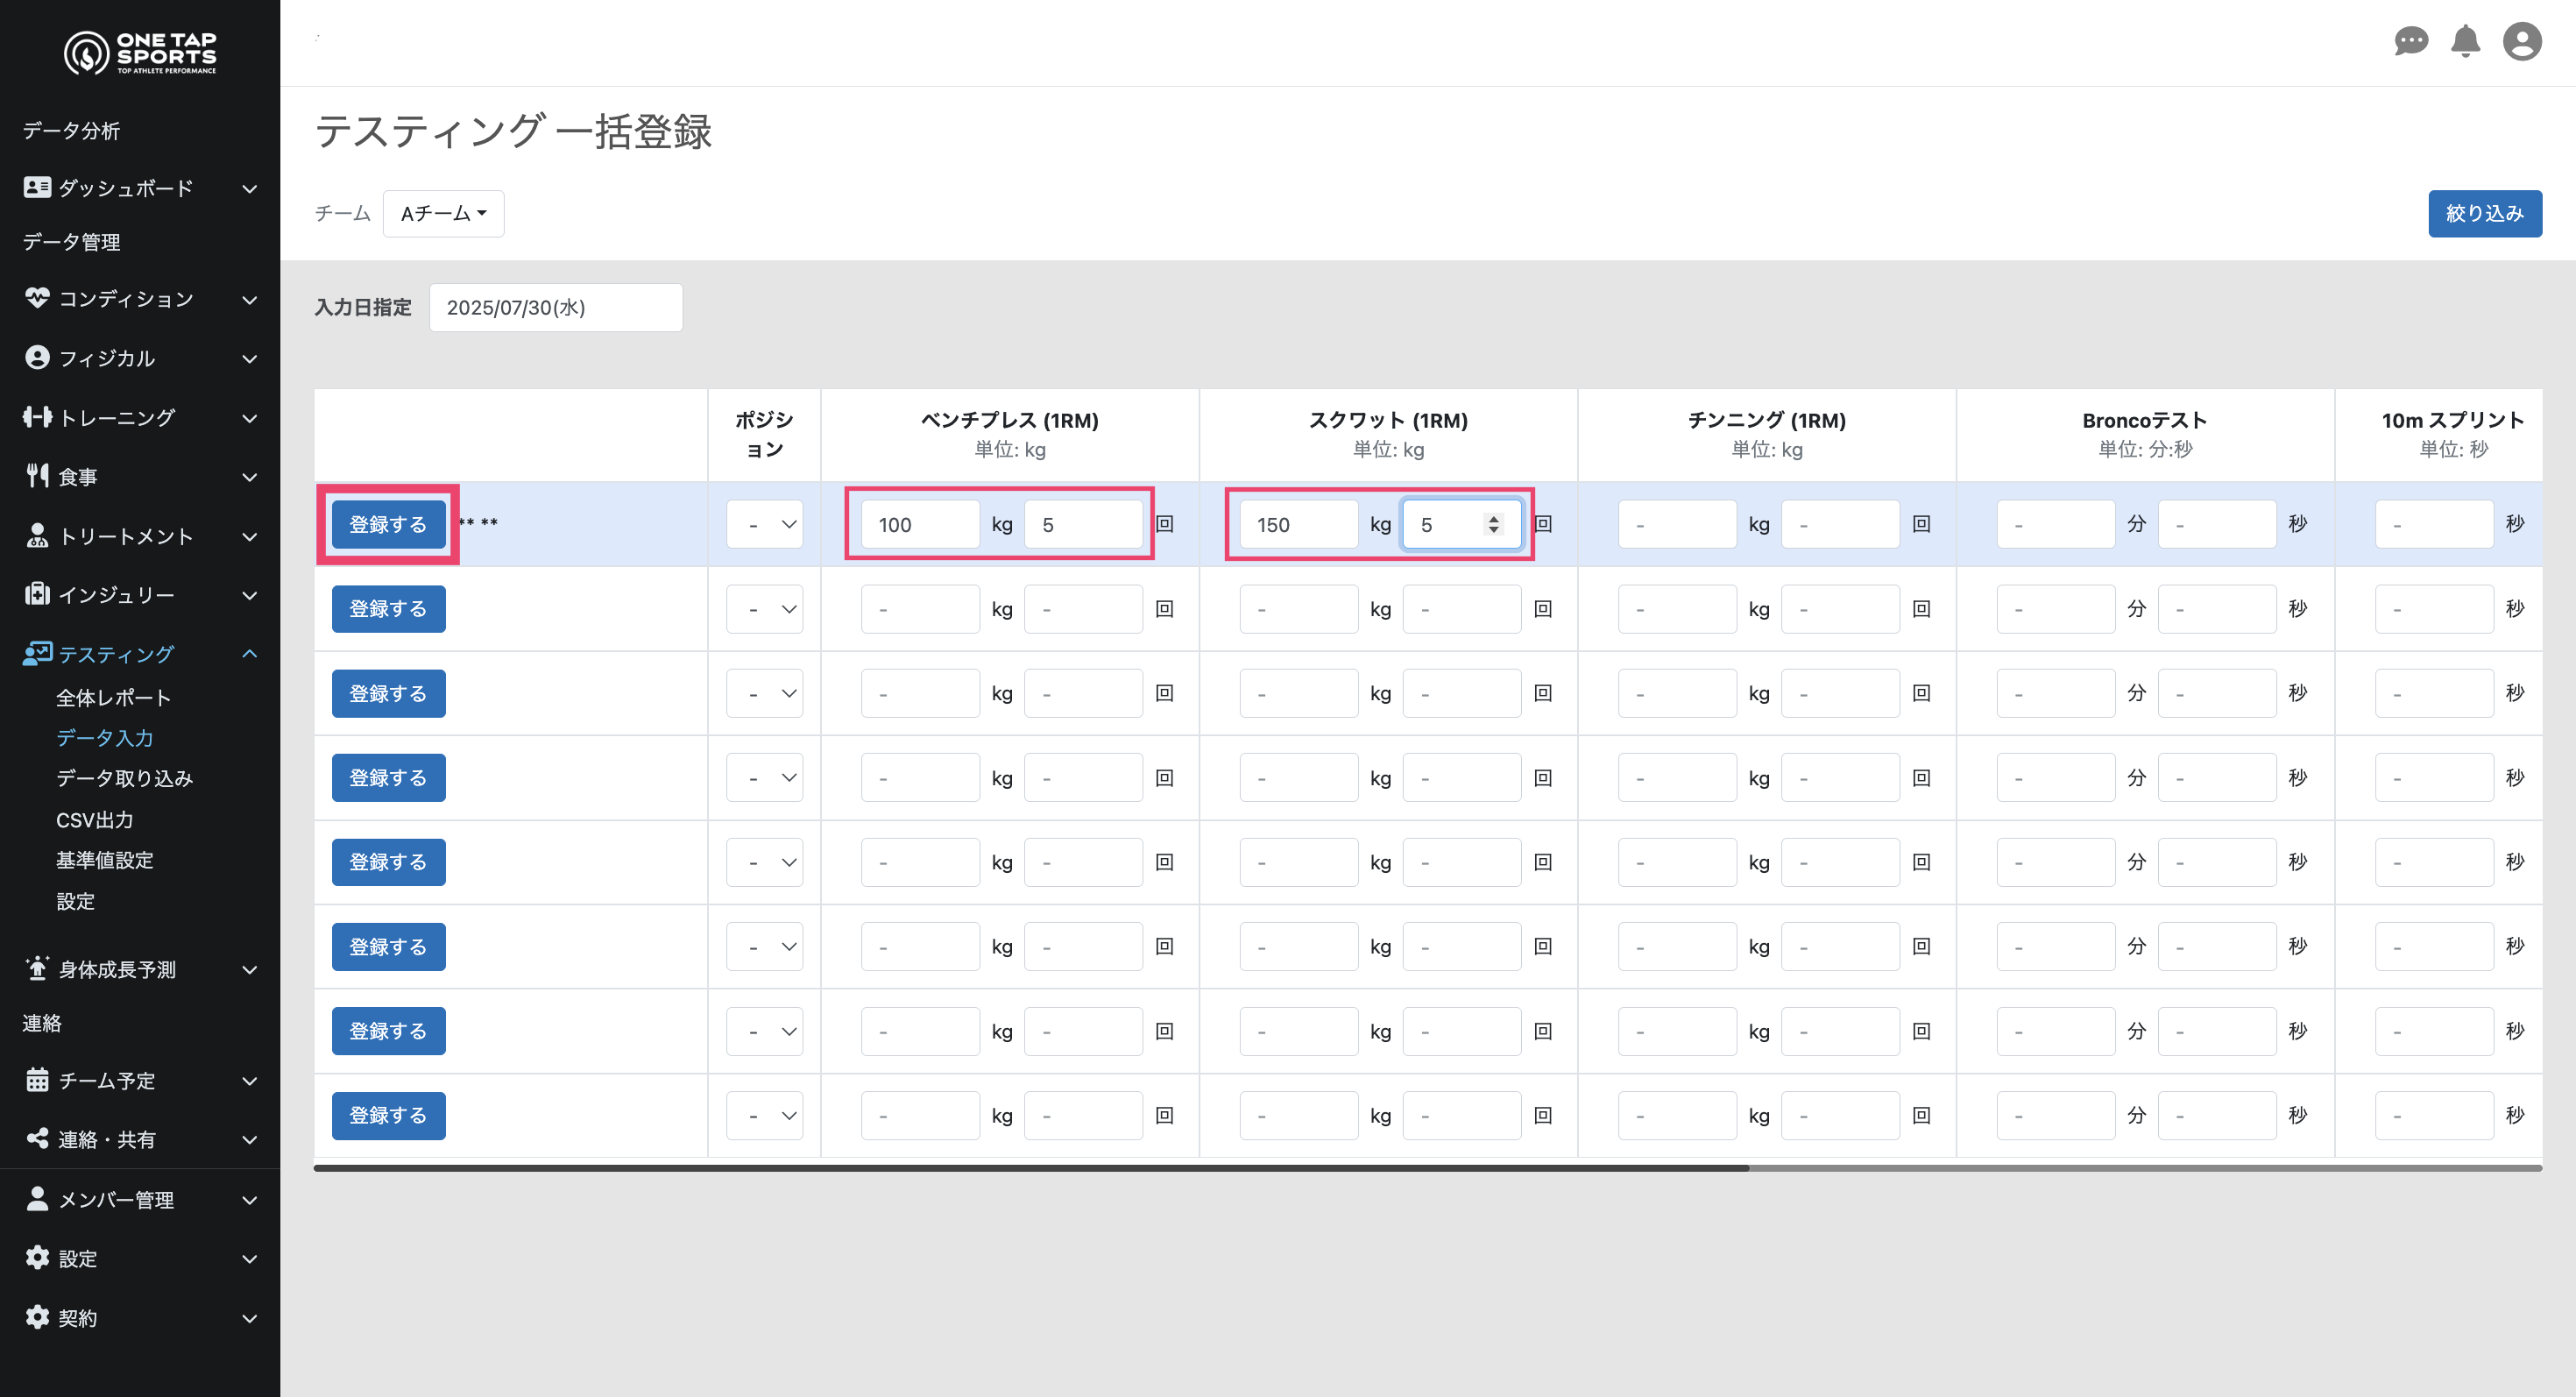Image resolution: width=2576 pixels, height=1397 pixels.
Task: Expand the トレーニング menu chevron
Action: pos(250,418)
